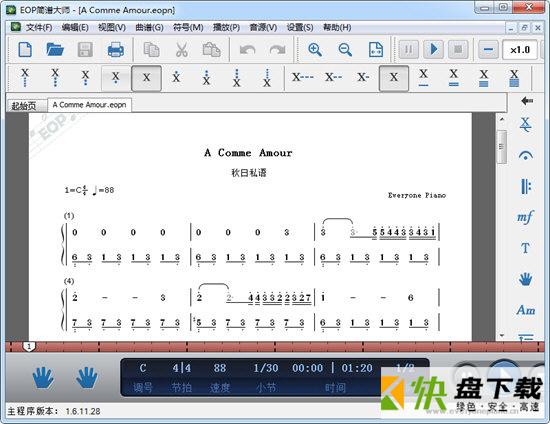
Task: Switch to A Comme Amour.eopn tab
Action: pos(89,105)
